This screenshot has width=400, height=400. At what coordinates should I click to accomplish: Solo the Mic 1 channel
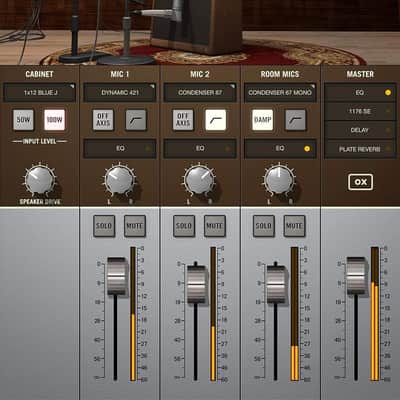click(x=104, y=226)
